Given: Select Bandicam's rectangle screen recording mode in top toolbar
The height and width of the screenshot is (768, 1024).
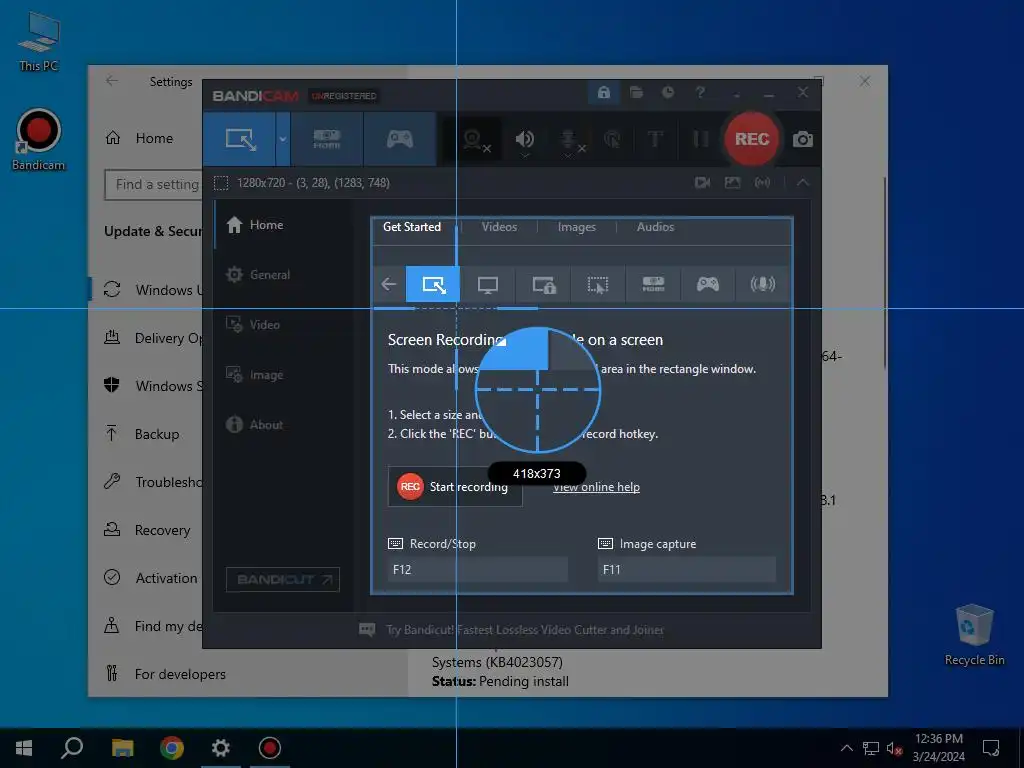Looking at the screenshot, I should pos(240,139).
